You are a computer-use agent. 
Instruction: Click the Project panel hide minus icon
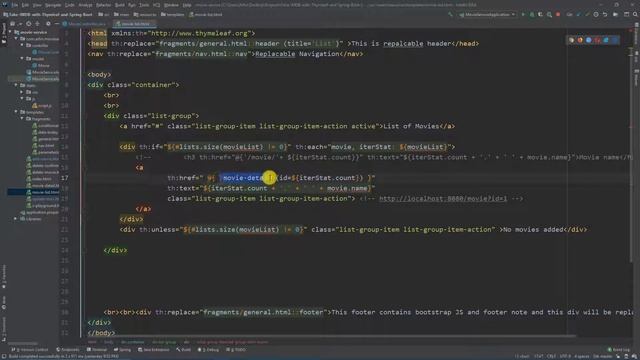click(x=57, y=24)
